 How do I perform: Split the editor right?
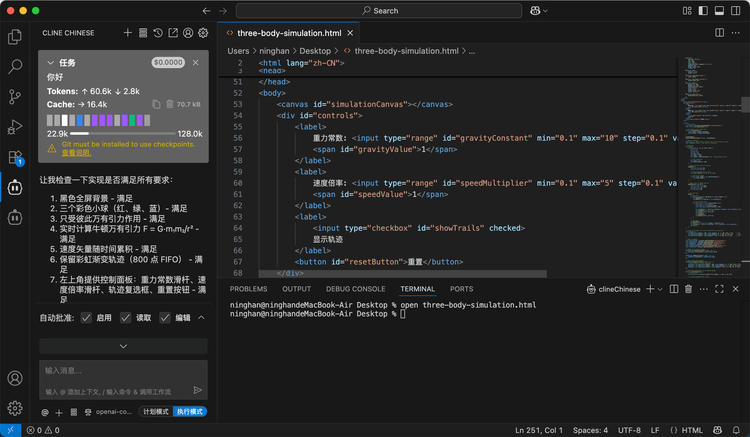click(x=719, y=33)
